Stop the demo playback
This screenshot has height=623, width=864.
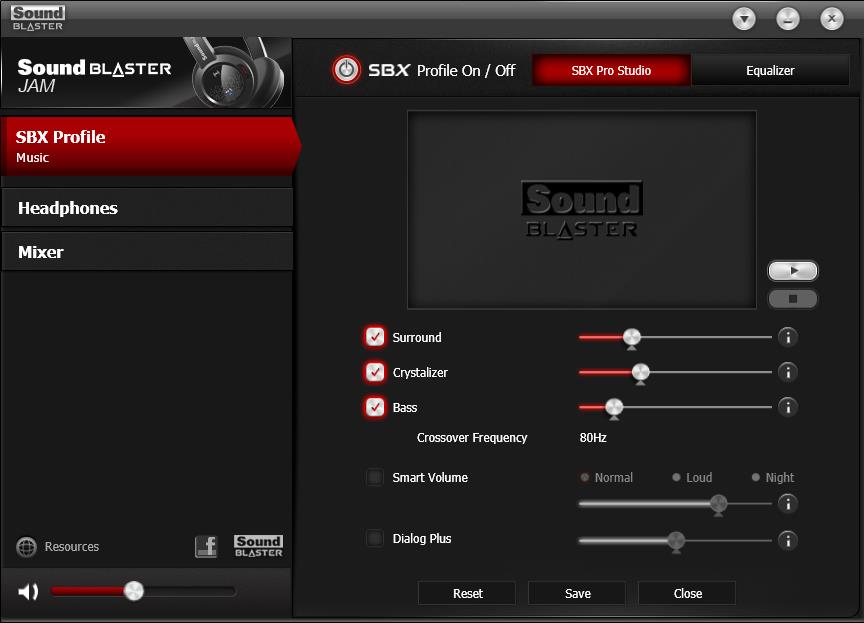[x=793, y=298]
